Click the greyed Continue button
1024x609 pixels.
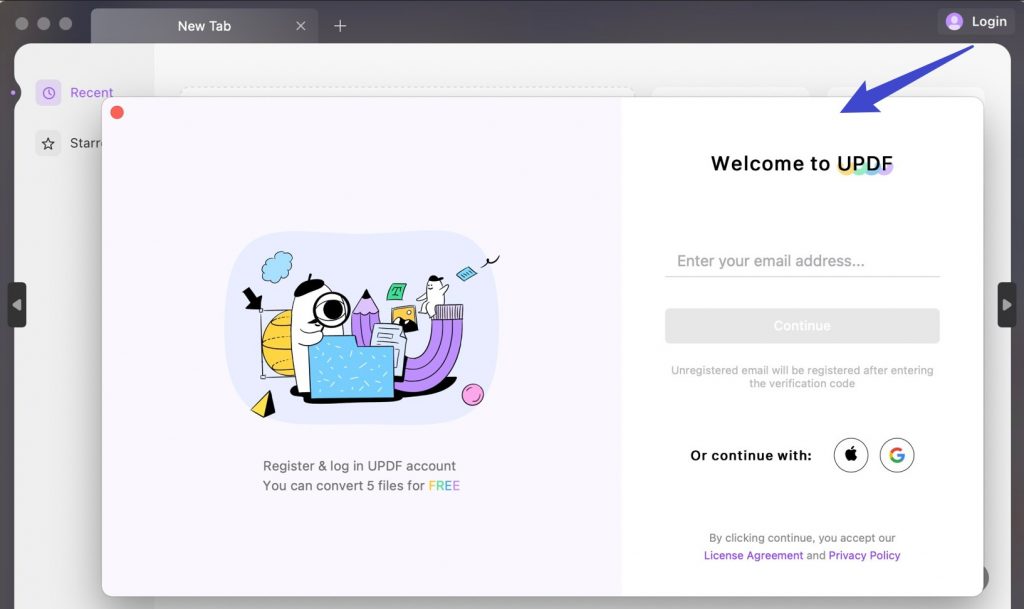tap(802, 326)
